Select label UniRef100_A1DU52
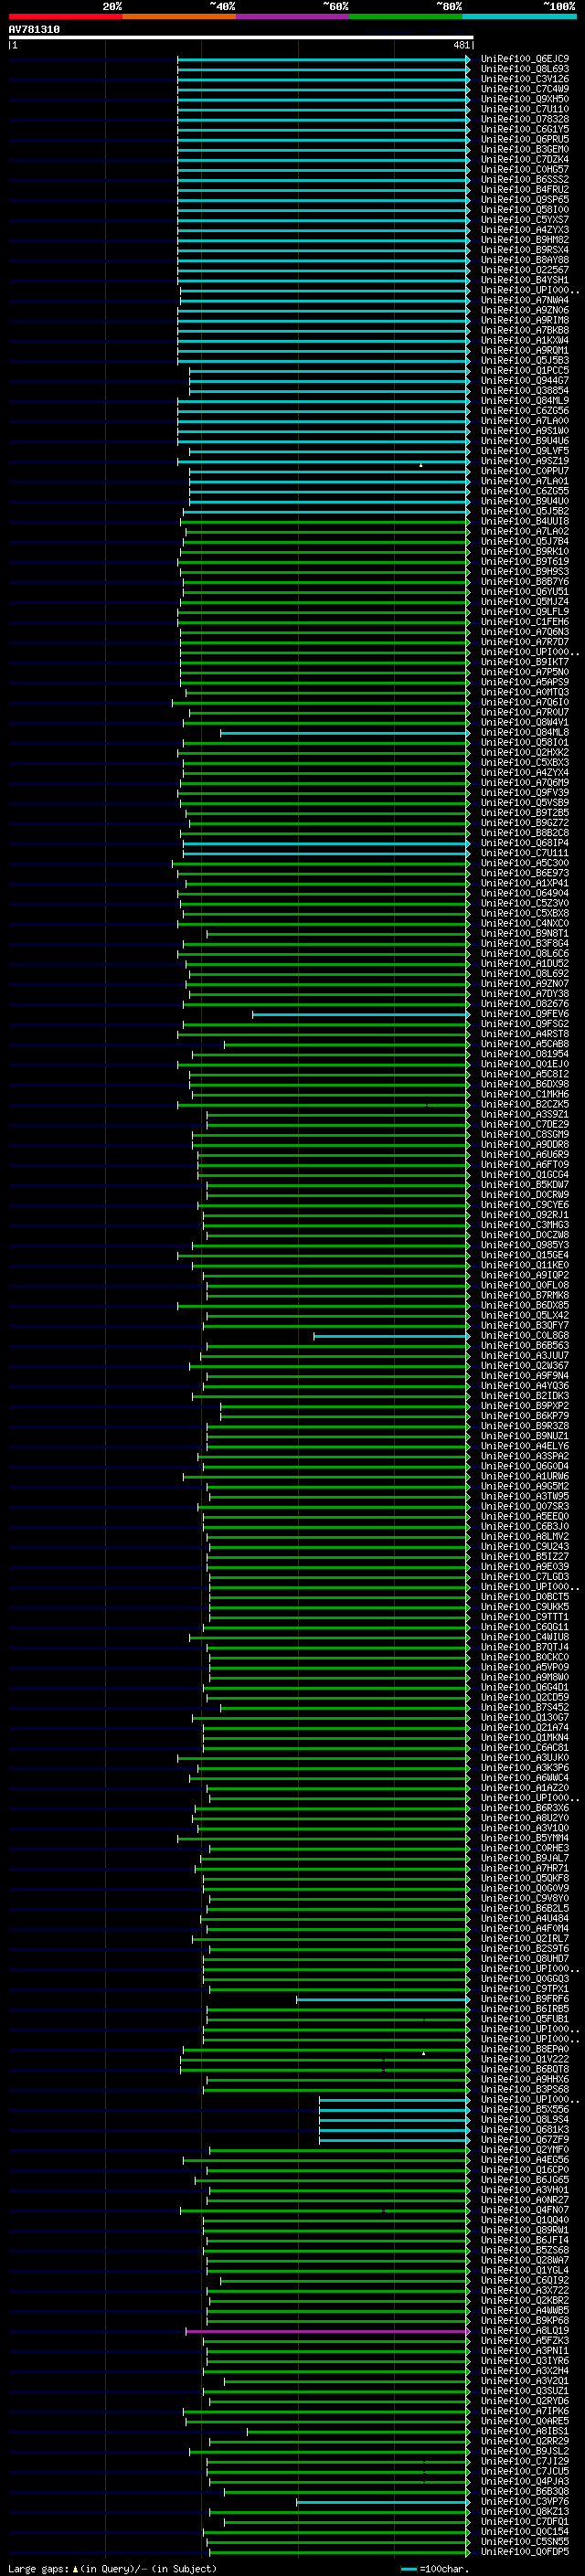 [x=525, y=964]
